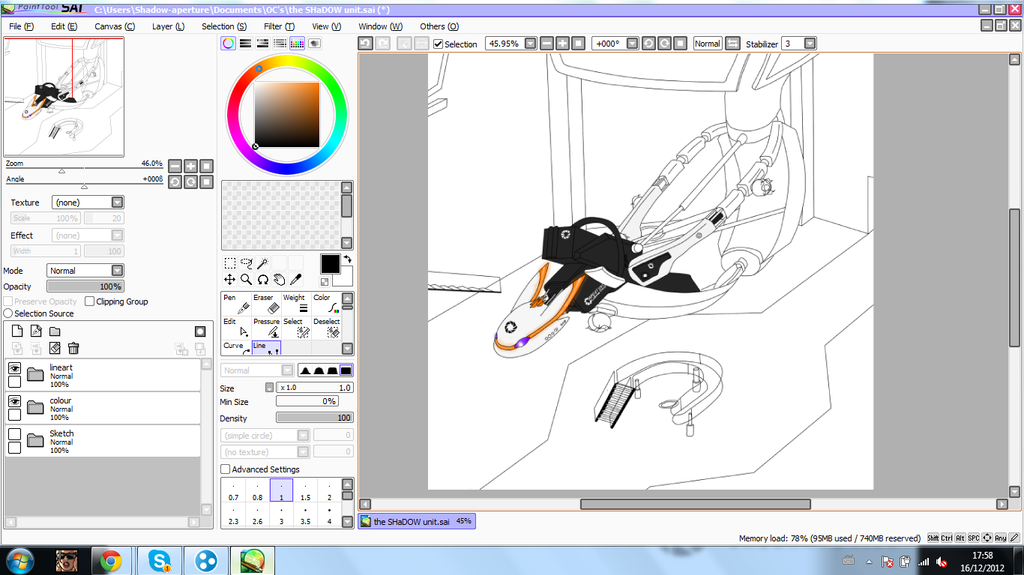Viewport: 1024px width, 575px height.
Task: Expand the Sketch folder
Action: pos(35,440)
